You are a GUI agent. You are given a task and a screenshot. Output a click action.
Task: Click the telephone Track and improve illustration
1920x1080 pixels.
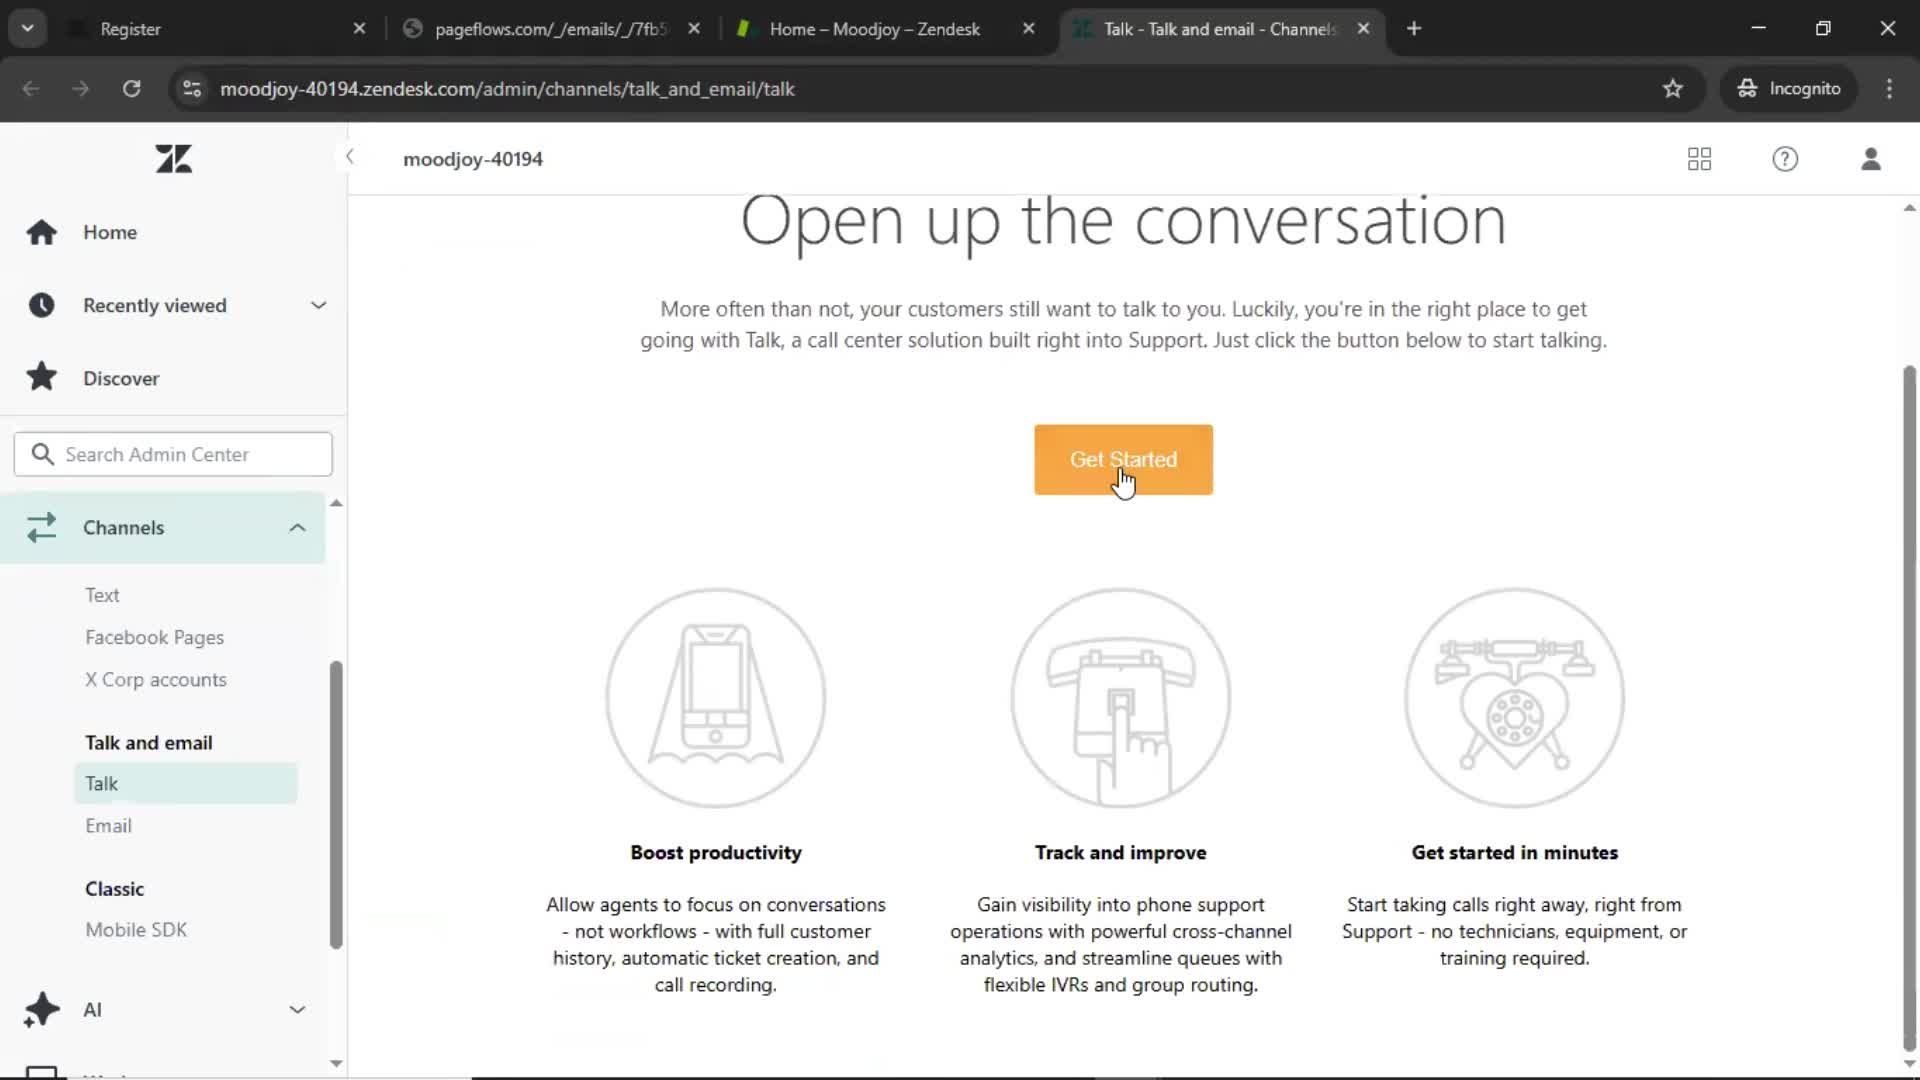click(1120, 698)
